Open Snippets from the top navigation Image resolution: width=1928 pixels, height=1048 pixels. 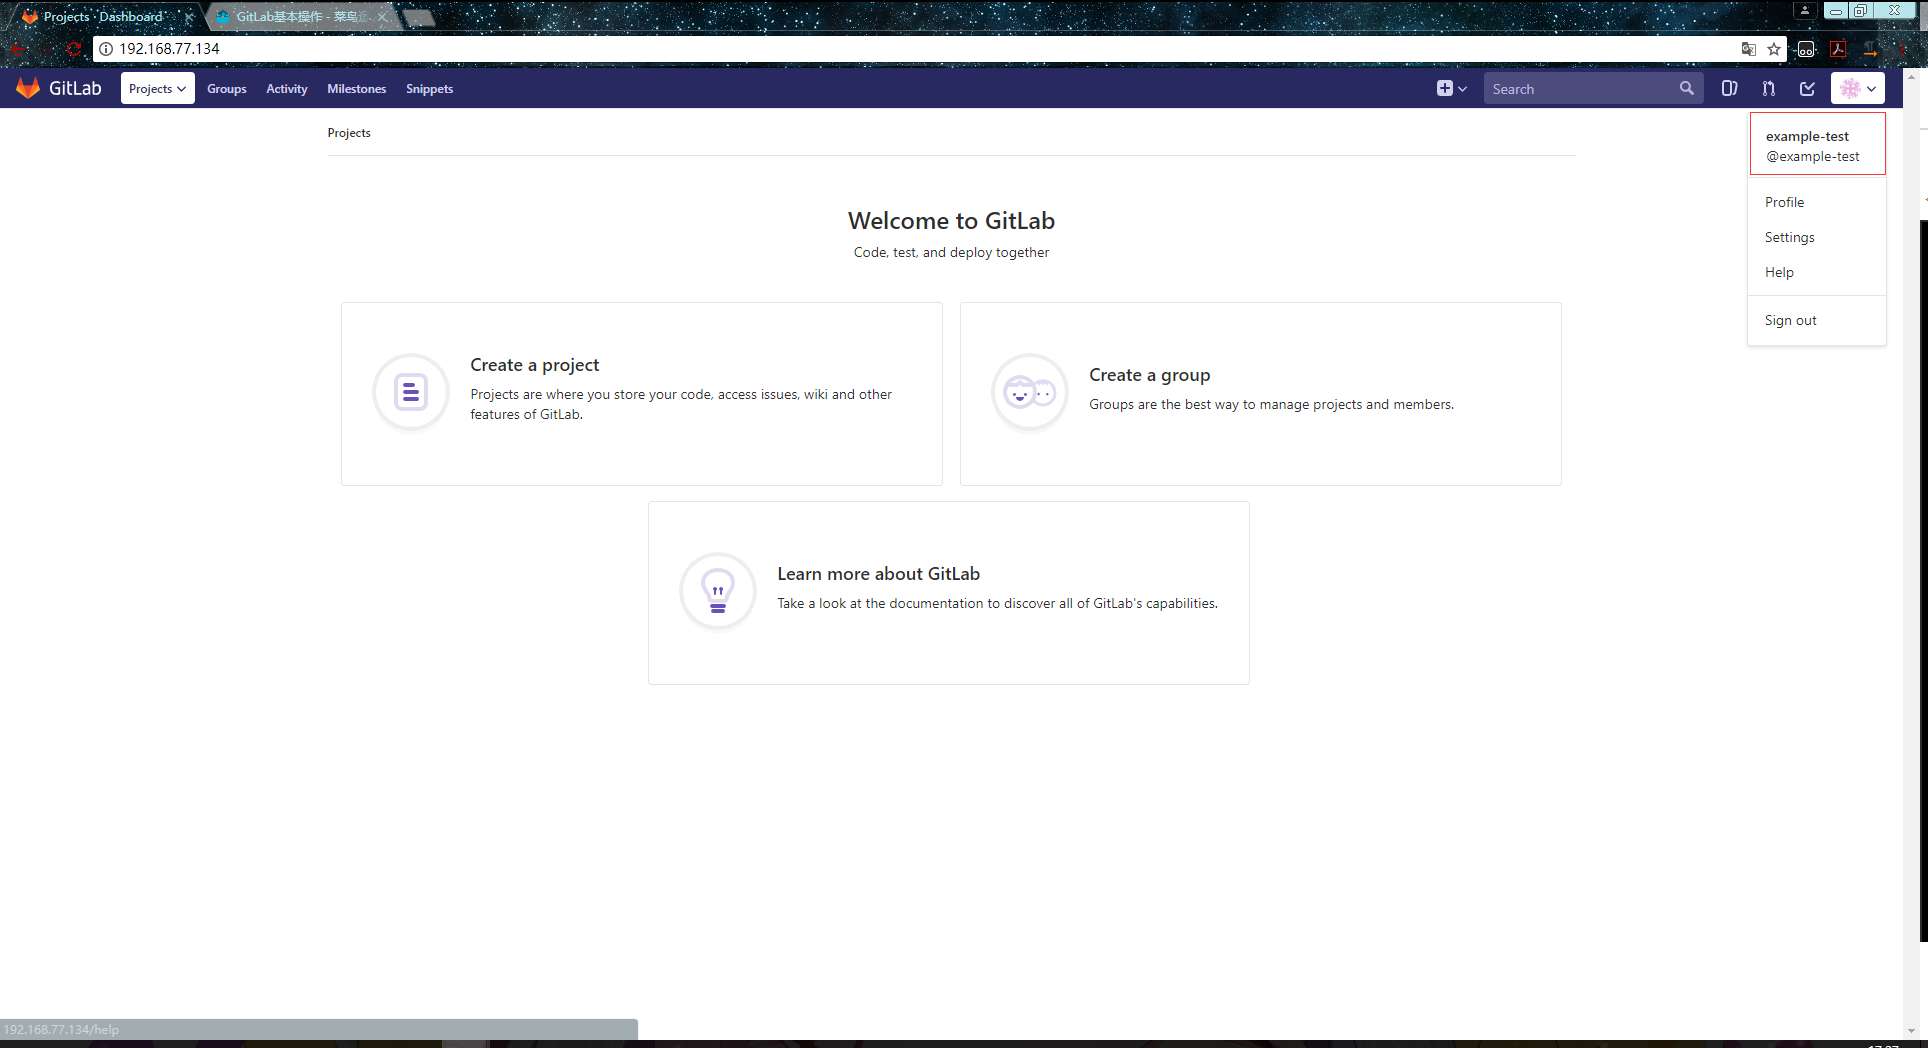tap(430, 89)
